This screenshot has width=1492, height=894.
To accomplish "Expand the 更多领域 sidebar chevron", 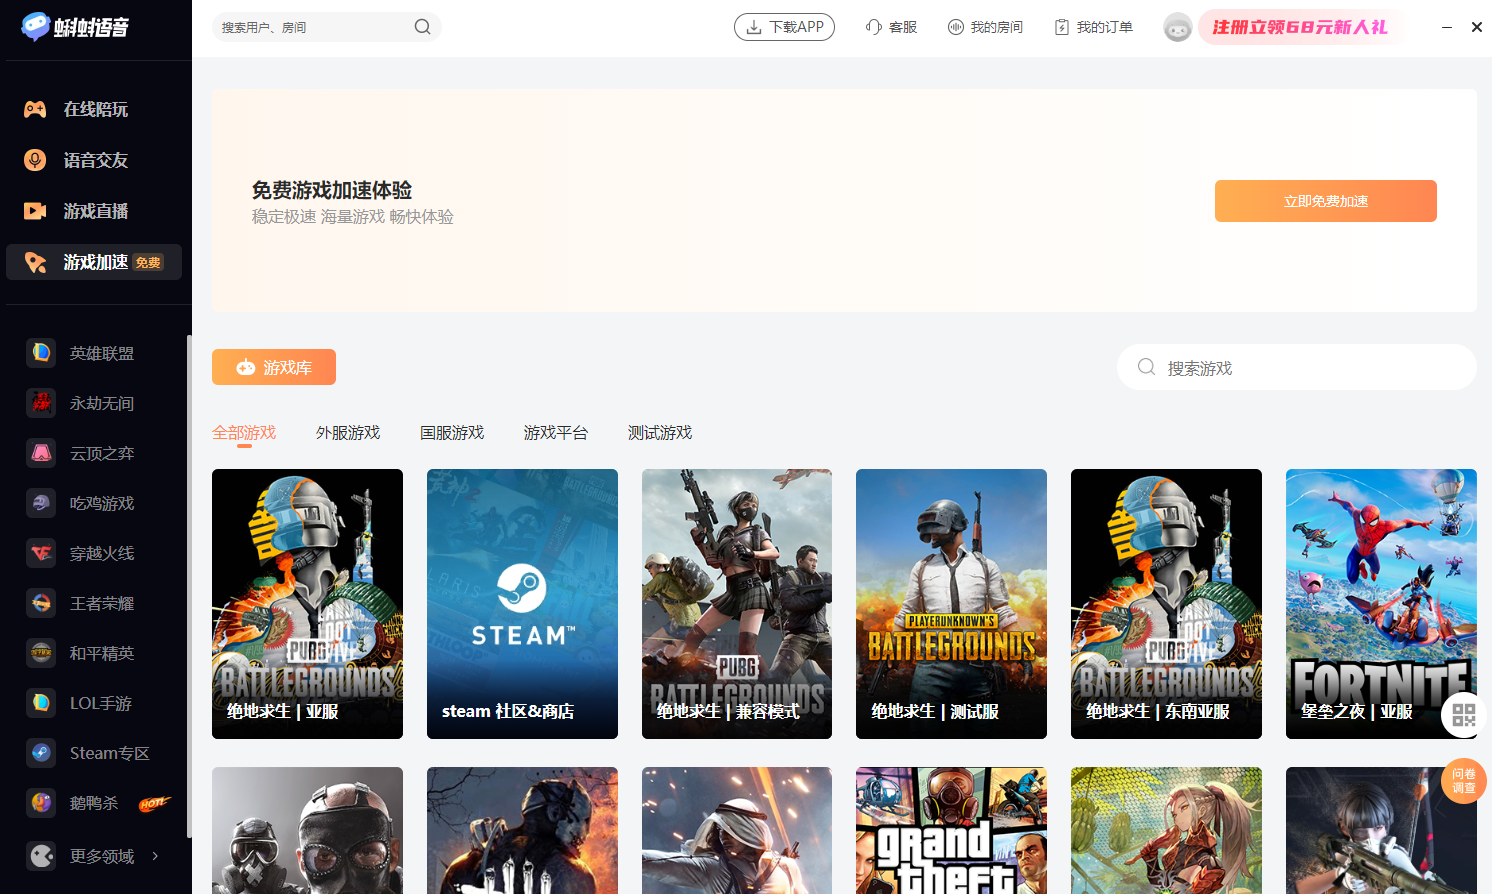I will (155, 856).
